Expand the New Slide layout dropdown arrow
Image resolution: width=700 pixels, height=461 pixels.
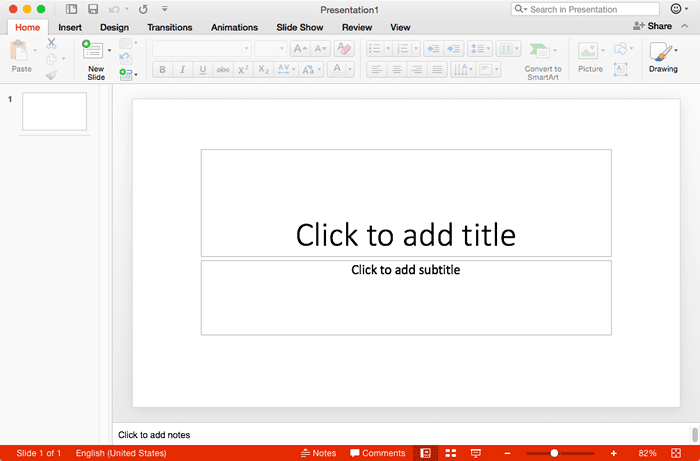click(x=109, y=49)
